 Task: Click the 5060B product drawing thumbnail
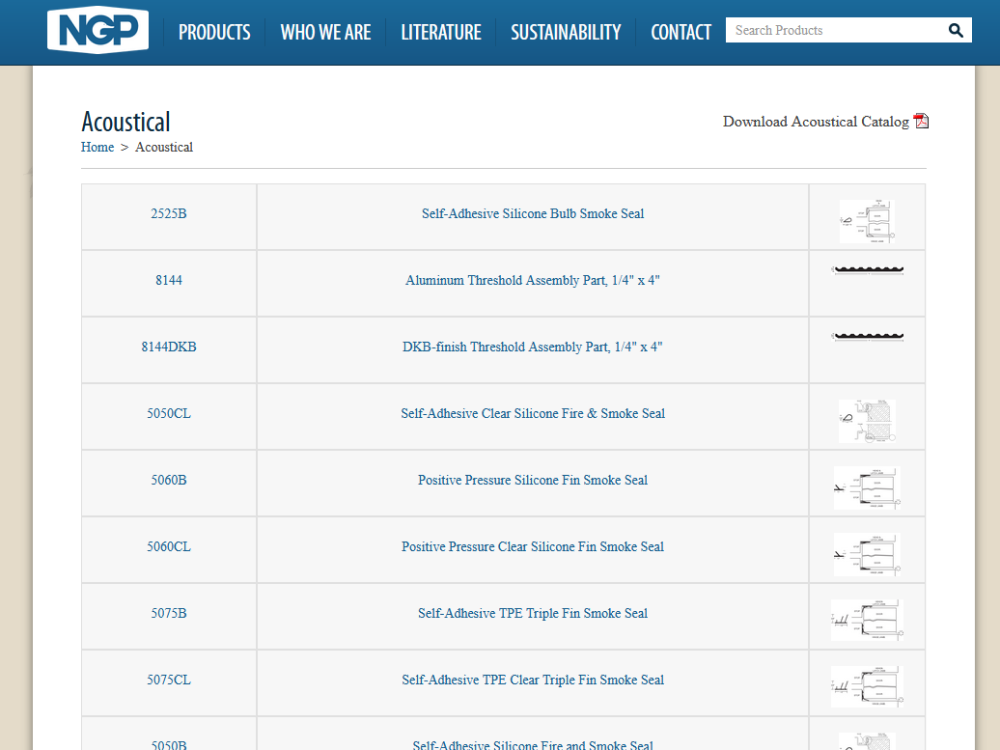point(867,488)
